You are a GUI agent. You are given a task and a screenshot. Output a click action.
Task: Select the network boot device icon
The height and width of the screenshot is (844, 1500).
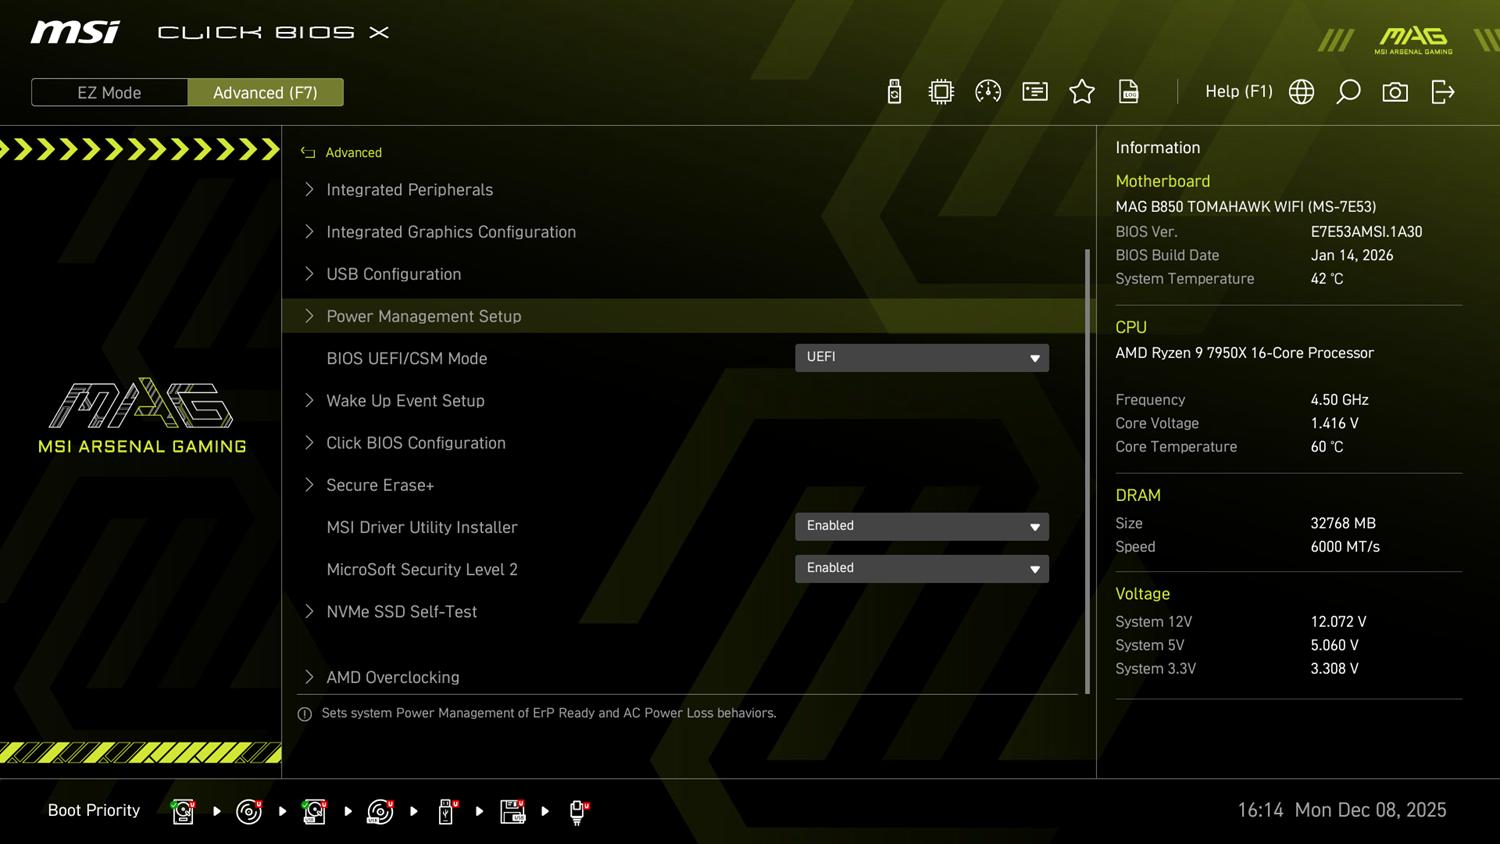(x=578, y=811)
